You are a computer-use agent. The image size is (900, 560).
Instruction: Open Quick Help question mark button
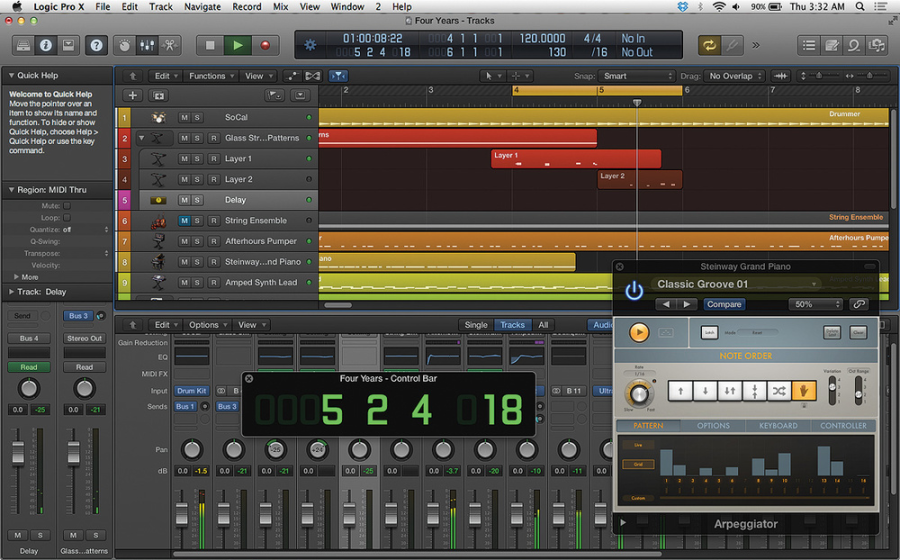click(x=96, y=45)
